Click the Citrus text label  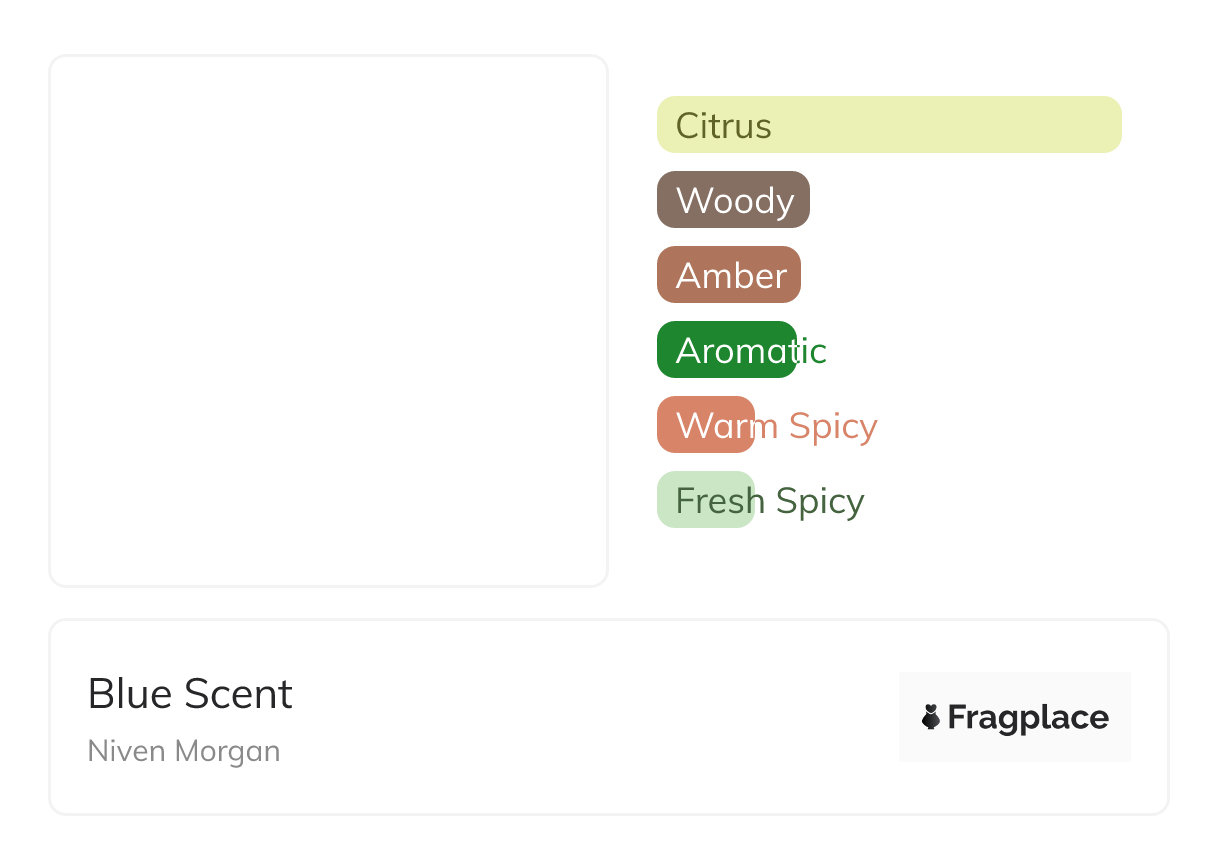(x=724, y=126)
